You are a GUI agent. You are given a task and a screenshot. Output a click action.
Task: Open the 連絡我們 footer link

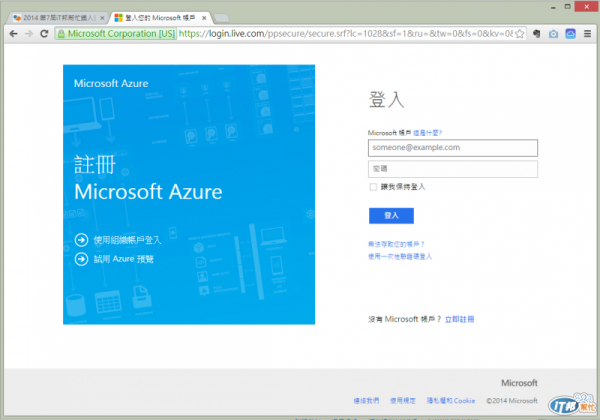point(366,400)
